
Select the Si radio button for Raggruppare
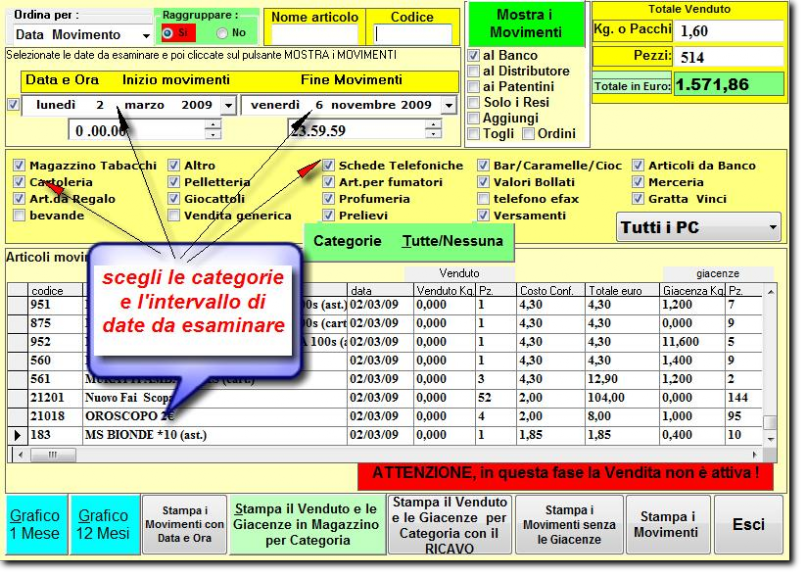[168, 33]
